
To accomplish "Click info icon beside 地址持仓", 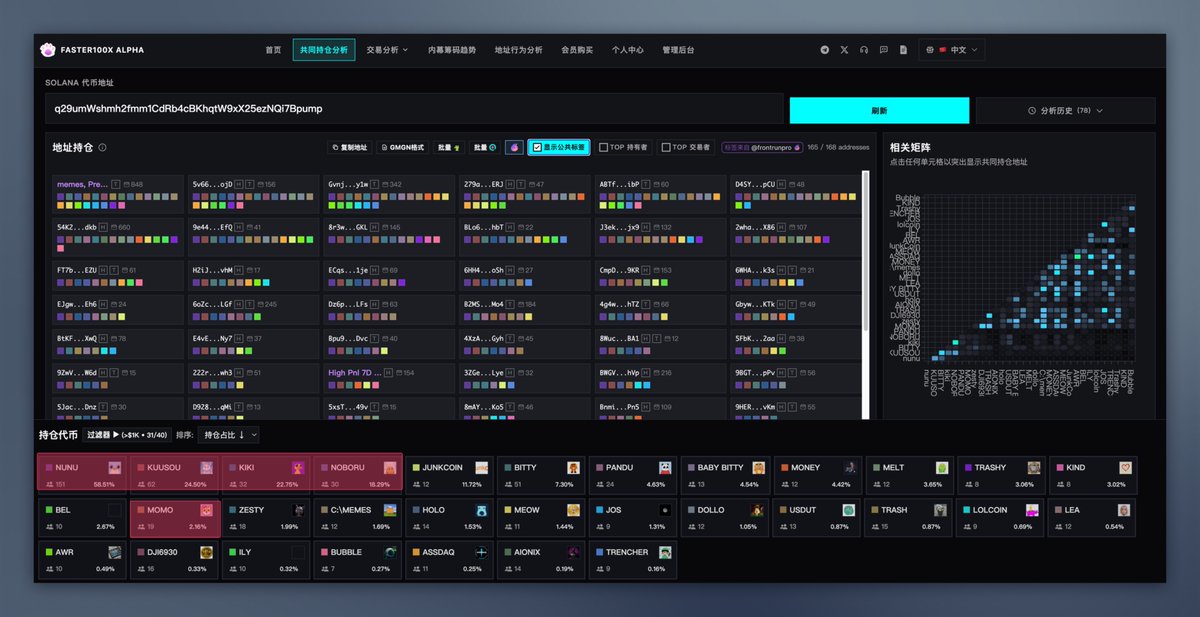I will point(102,147).
